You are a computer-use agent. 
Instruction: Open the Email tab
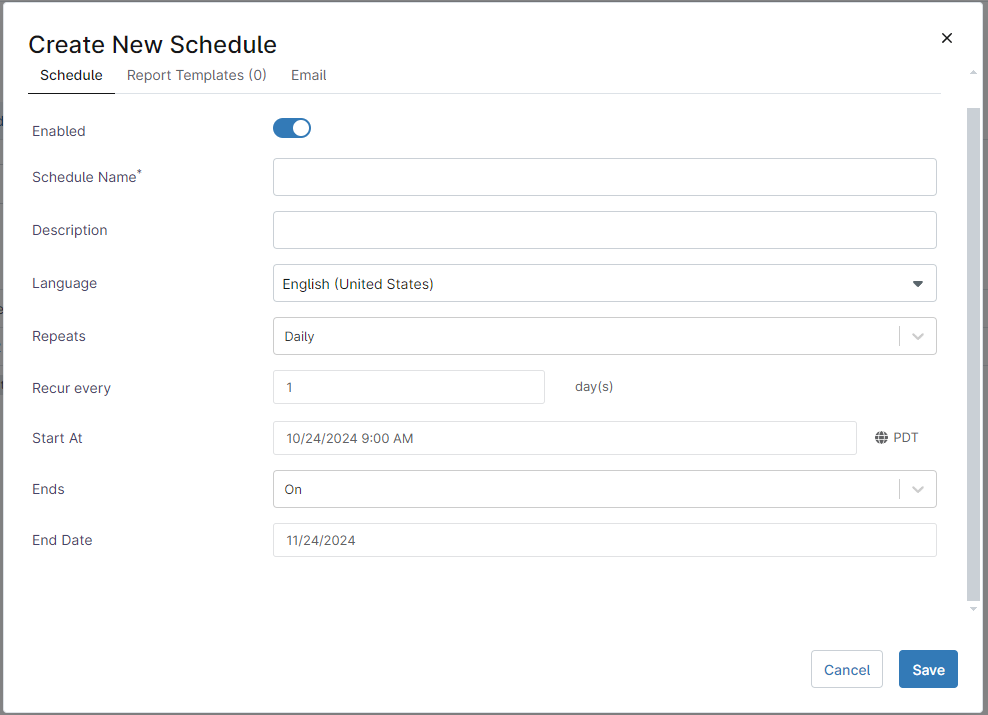pos(308,75)
